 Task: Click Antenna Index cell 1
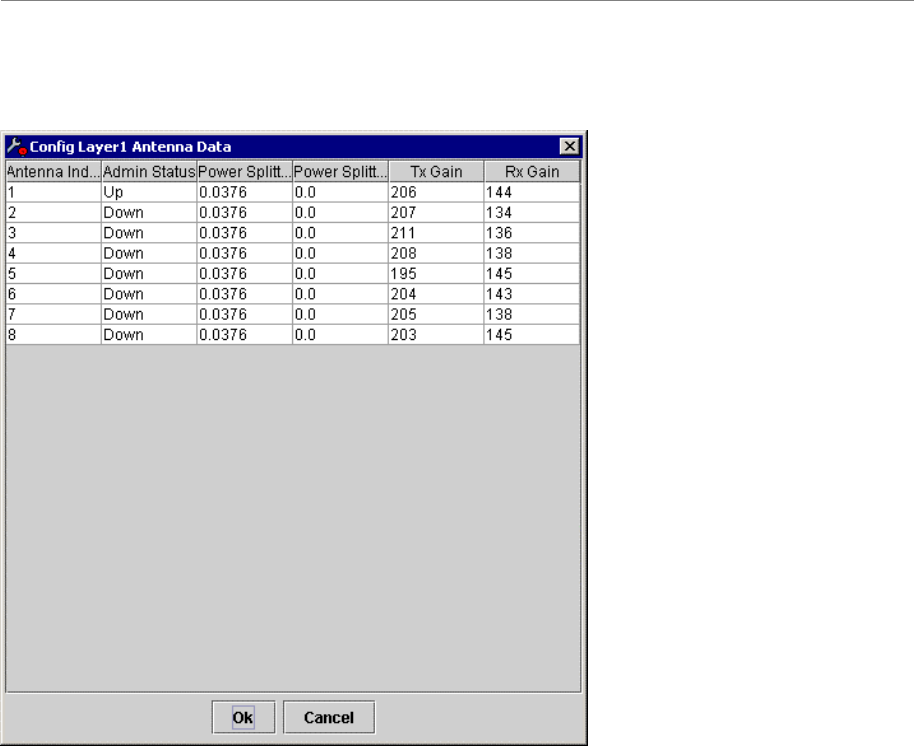(x=53, y=192)
